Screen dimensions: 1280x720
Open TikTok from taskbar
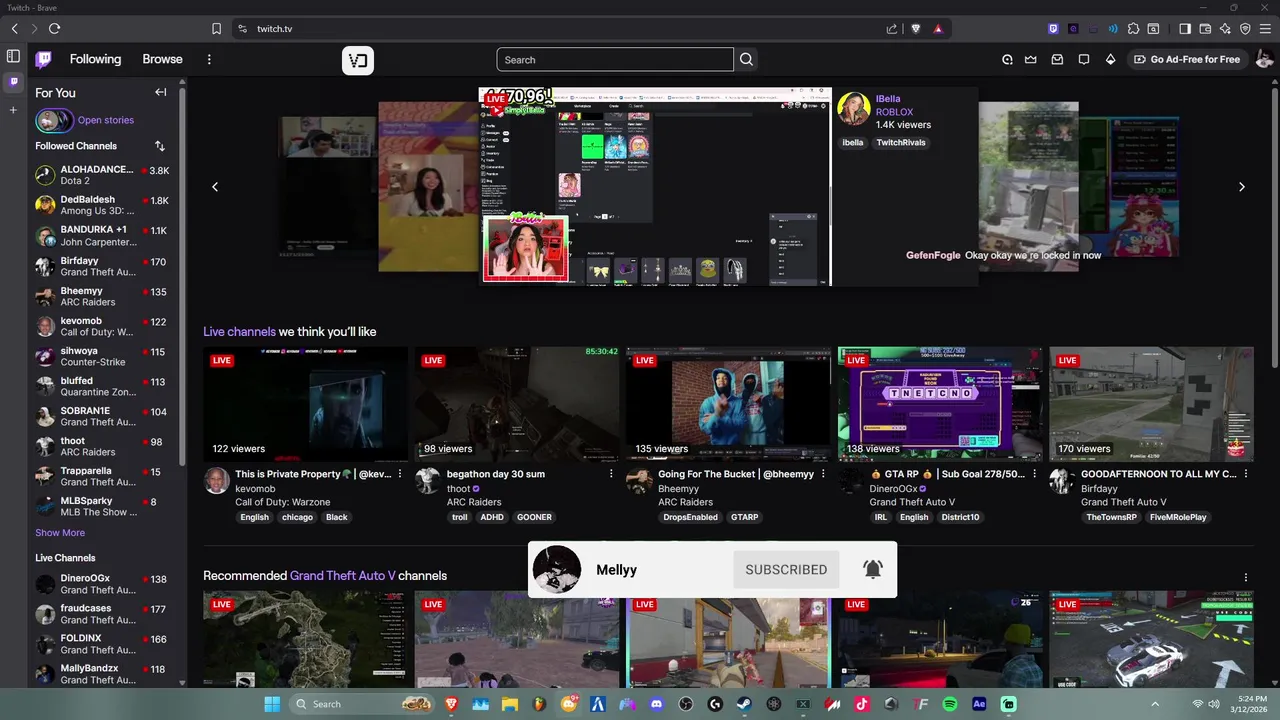click(x=862, y=704)
